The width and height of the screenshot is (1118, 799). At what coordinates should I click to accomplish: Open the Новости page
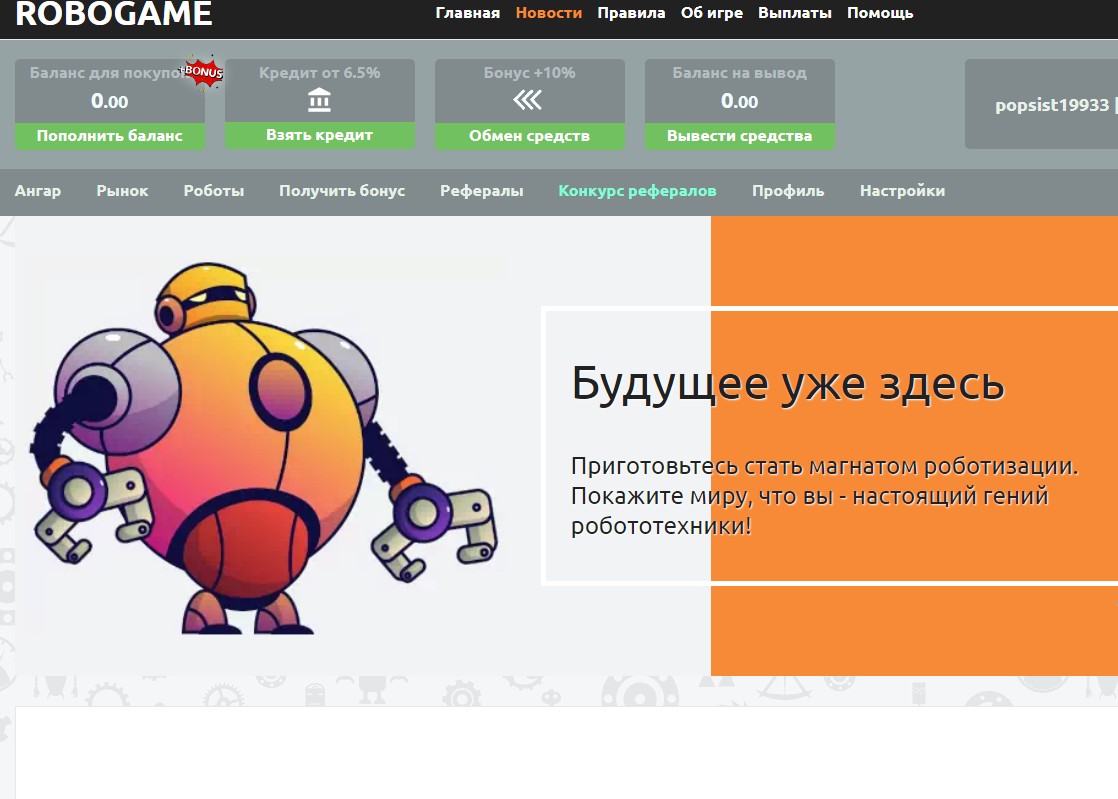point(548,13)
